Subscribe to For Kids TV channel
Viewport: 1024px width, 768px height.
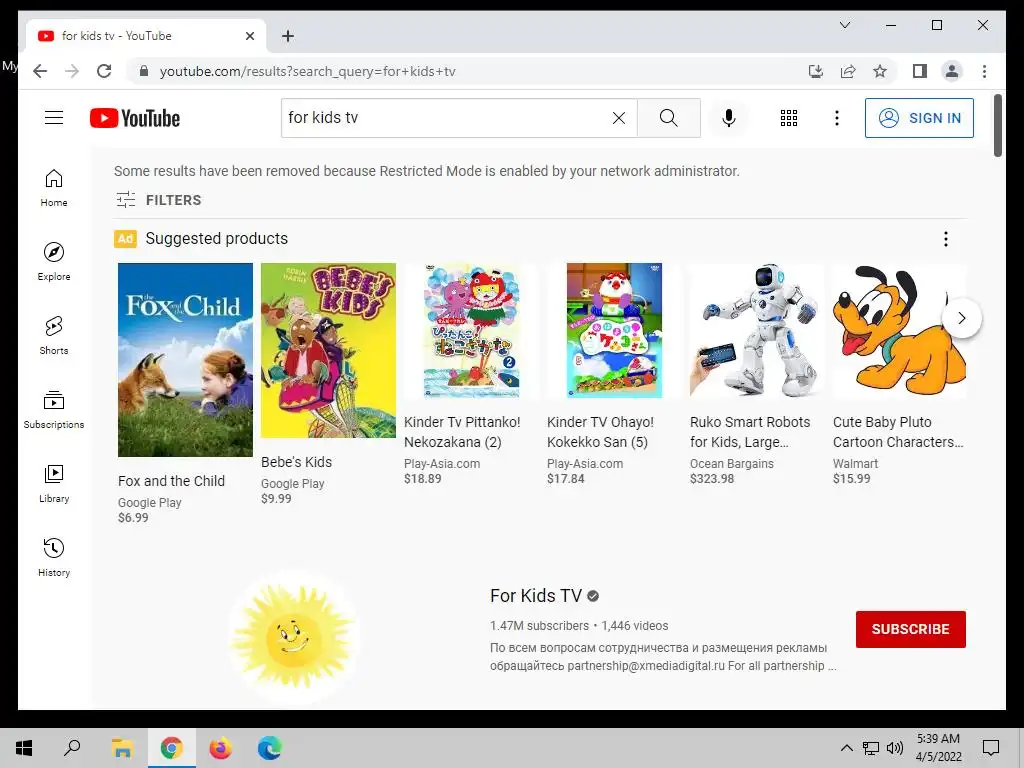(910, 629)
